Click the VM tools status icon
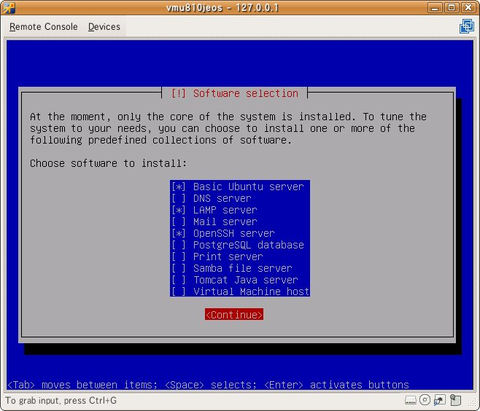The width and height of the screenshot is (480, 411). point(455,400)
